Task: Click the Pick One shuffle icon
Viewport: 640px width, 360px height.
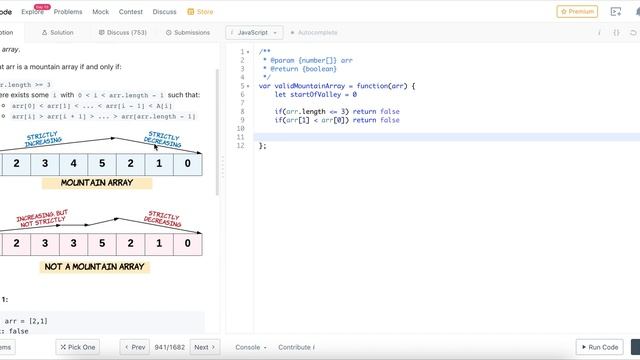Action: click(63, 347)
